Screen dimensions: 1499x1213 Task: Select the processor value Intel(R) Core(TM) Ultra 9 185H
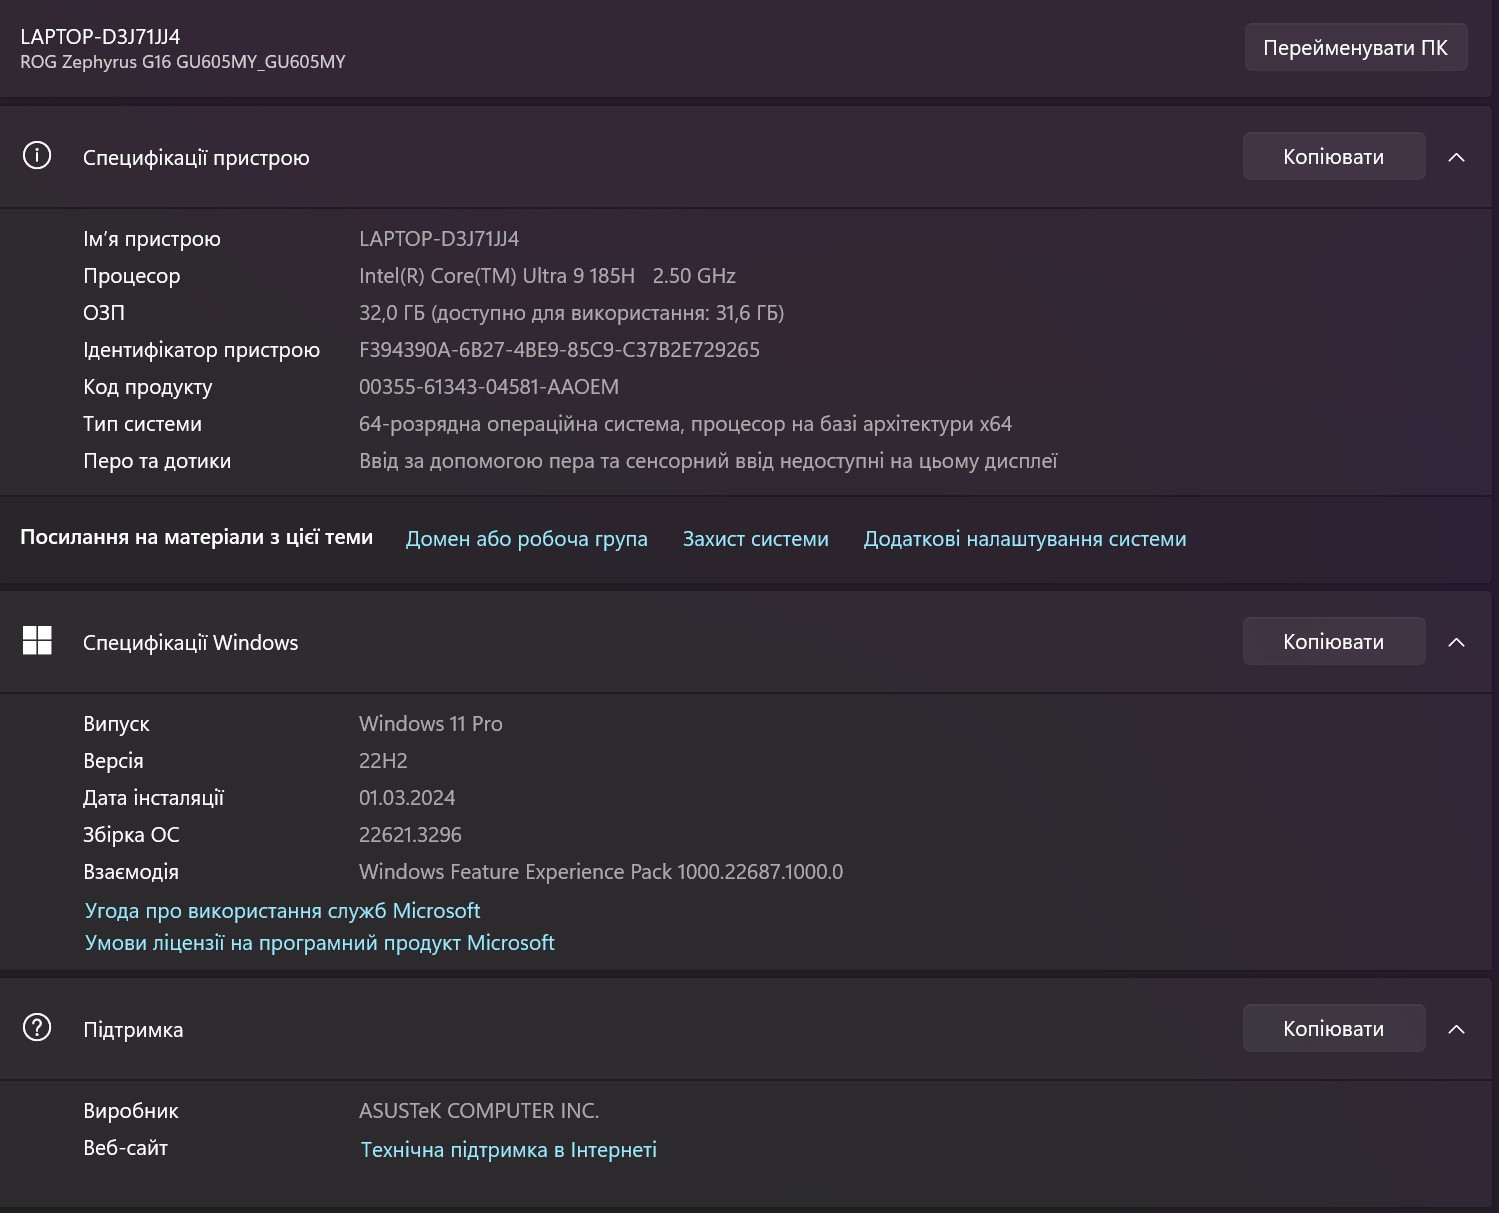(497, 276)
